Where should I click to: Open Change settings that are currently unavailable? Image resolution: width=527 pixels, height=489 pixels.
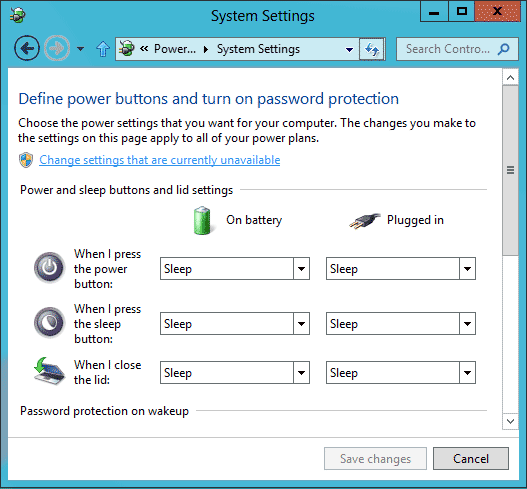160,160
